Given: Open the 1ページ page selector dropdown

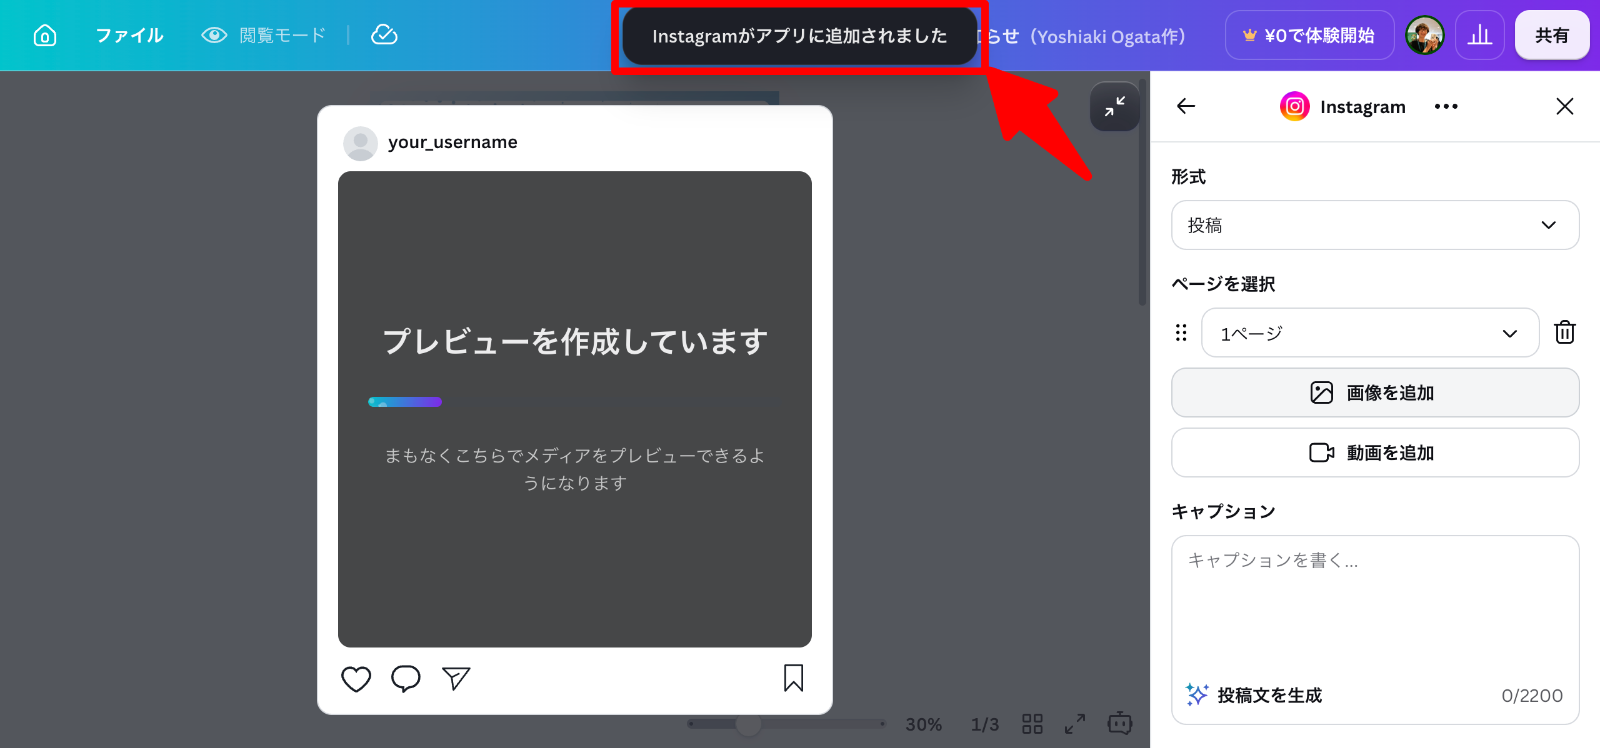Looking at the screenshot, I should [1370, 333].
